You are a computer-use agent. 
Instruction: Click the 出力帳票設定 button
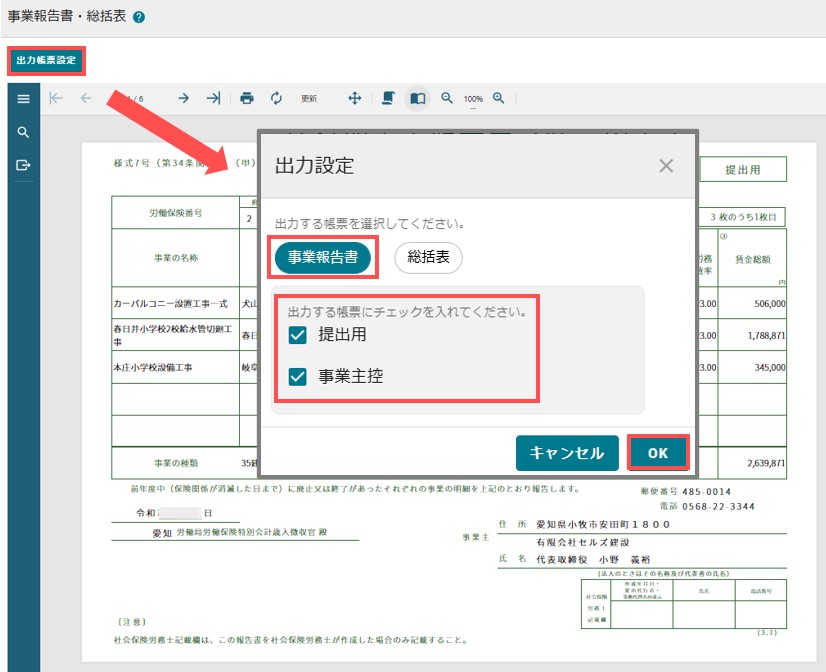[46, 60]
